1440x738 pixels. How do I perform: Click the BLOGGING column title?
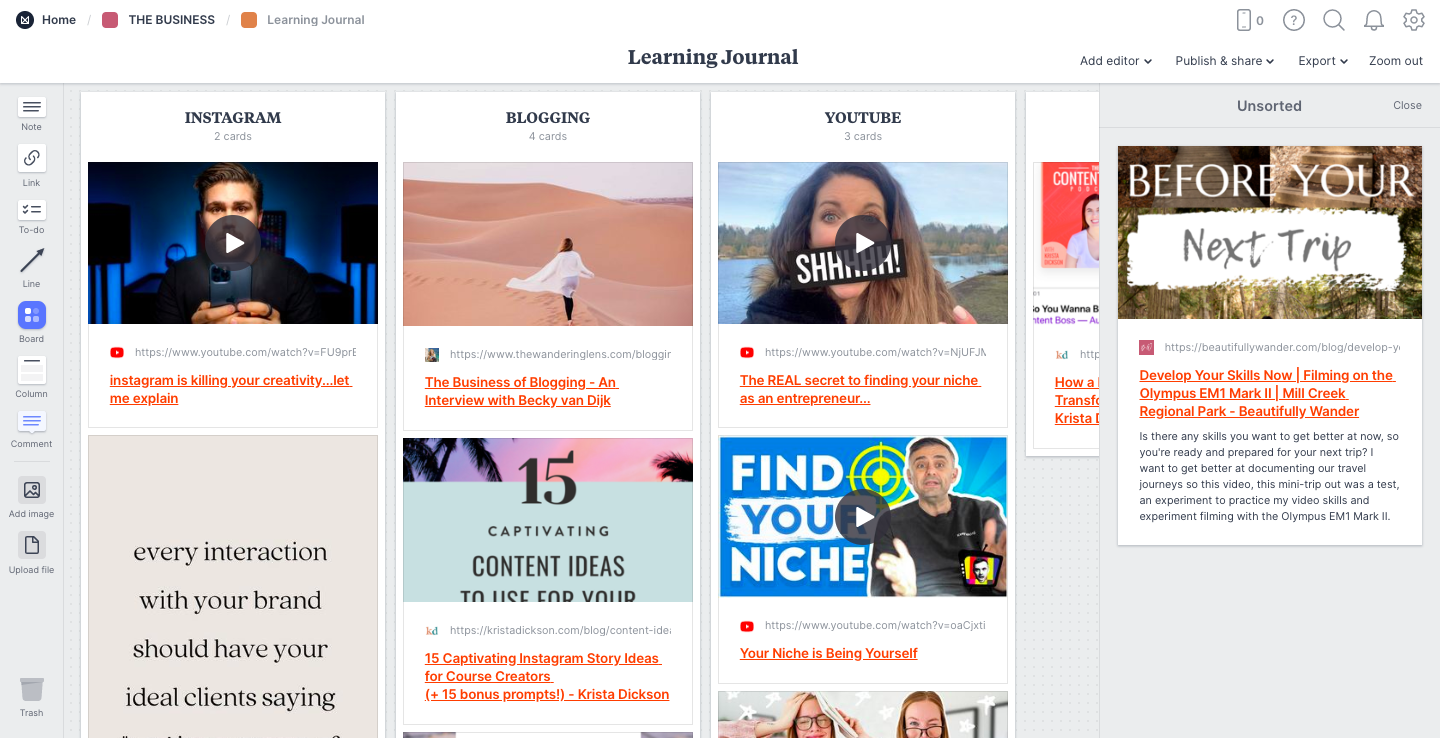(x=548, y=117)
